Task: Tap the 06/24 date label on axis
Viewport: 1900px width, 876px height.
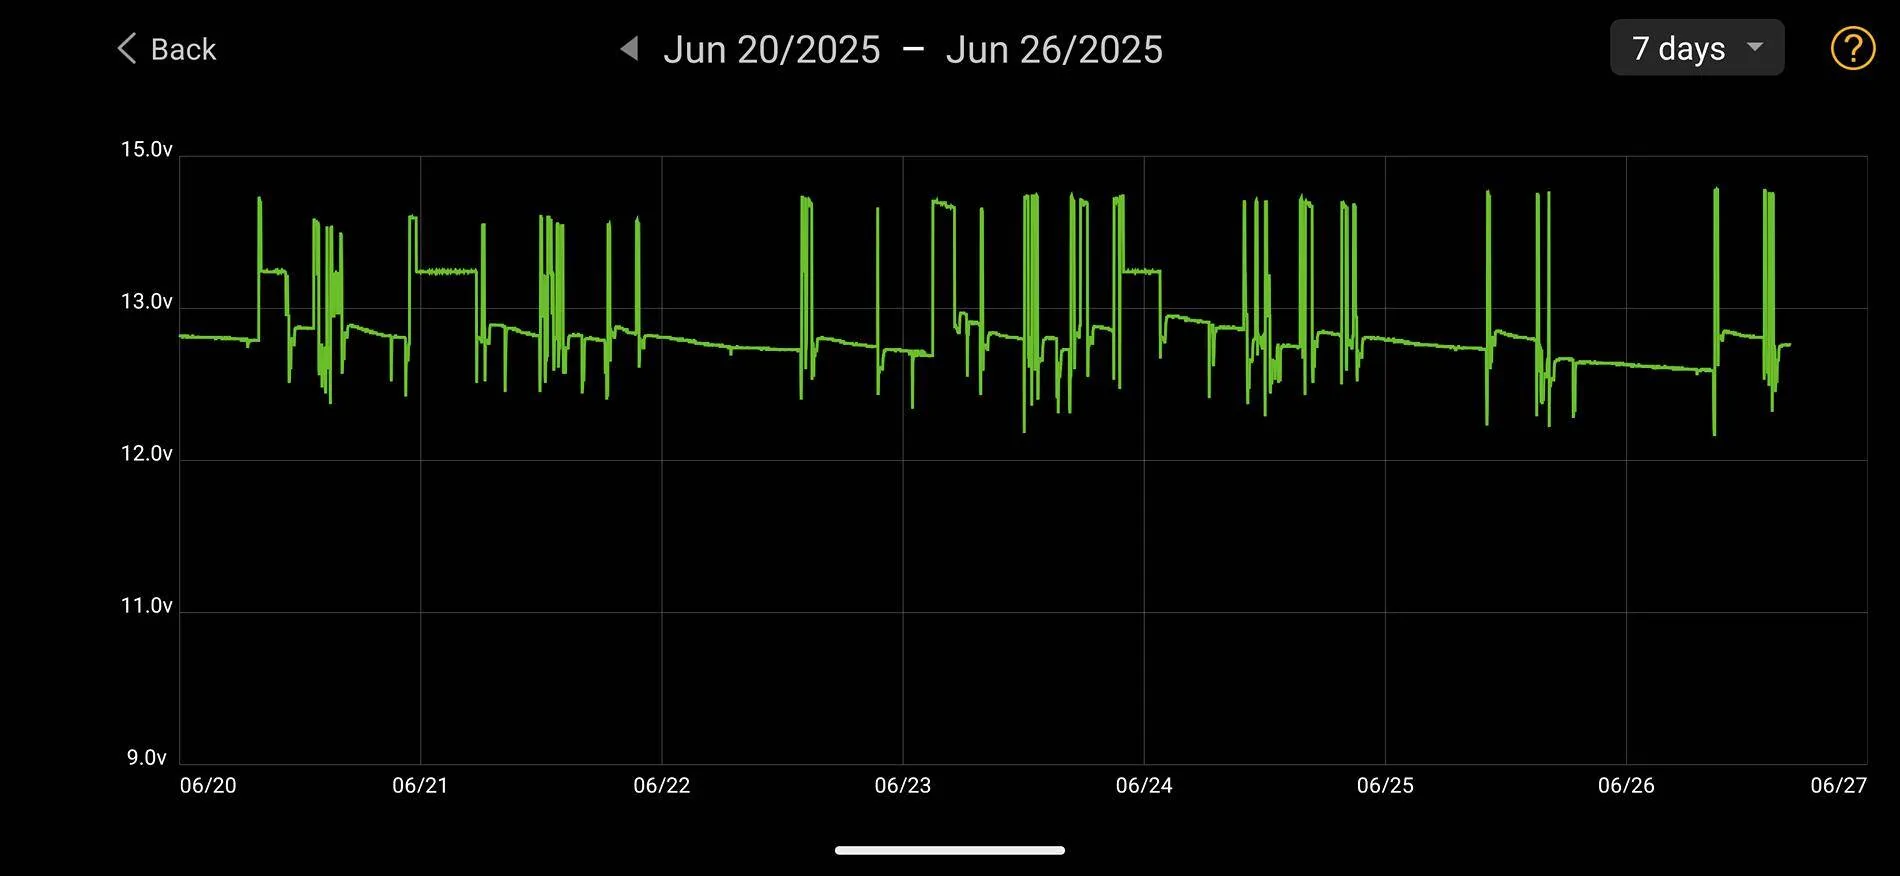Action: [x=1144, y=786]
